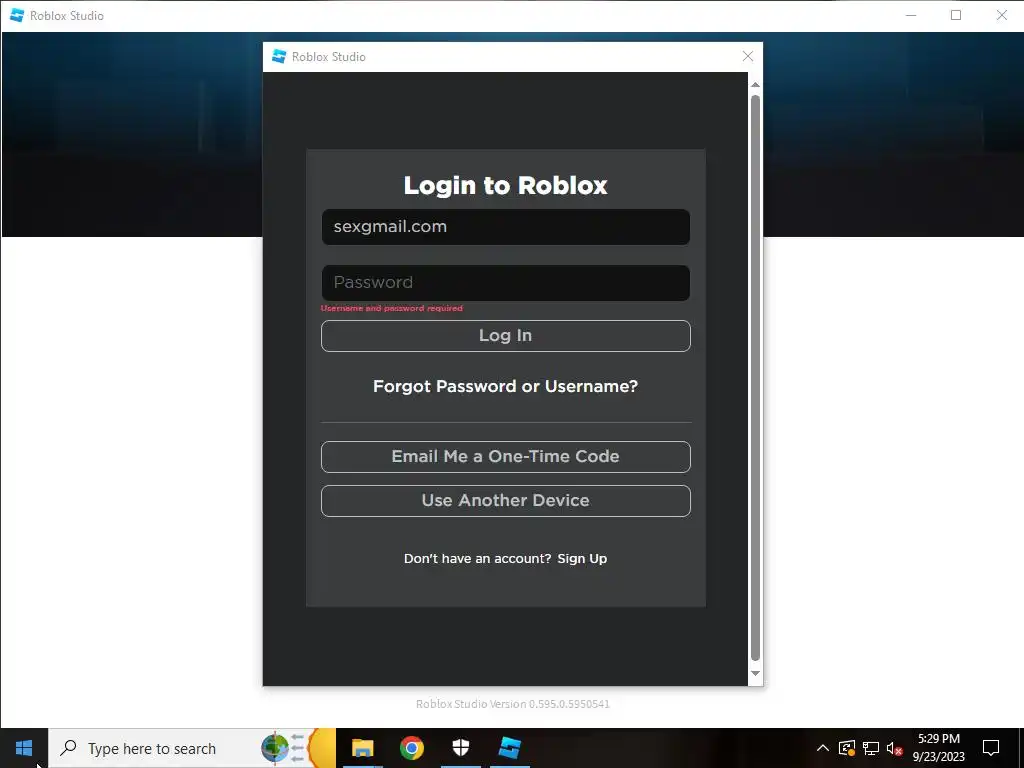Choose Email Me a One-Time Code
The height and width of the screenshot is (768, 1024).
pos(505,456)
